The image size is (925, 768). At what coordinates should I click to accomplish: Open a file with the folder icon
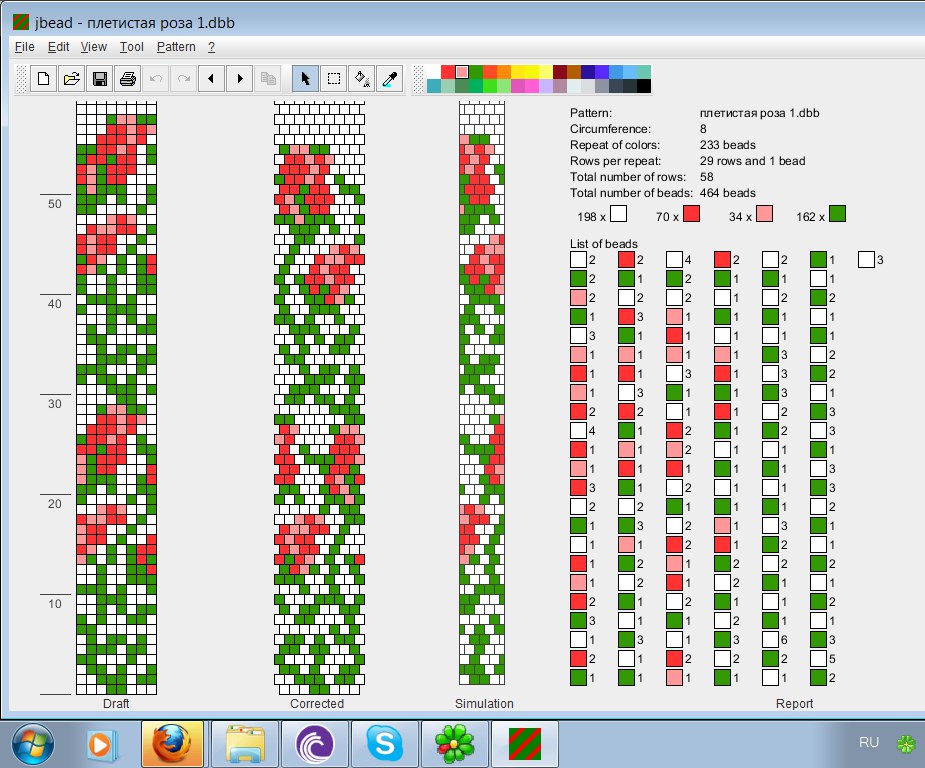[x=71, y=79]
